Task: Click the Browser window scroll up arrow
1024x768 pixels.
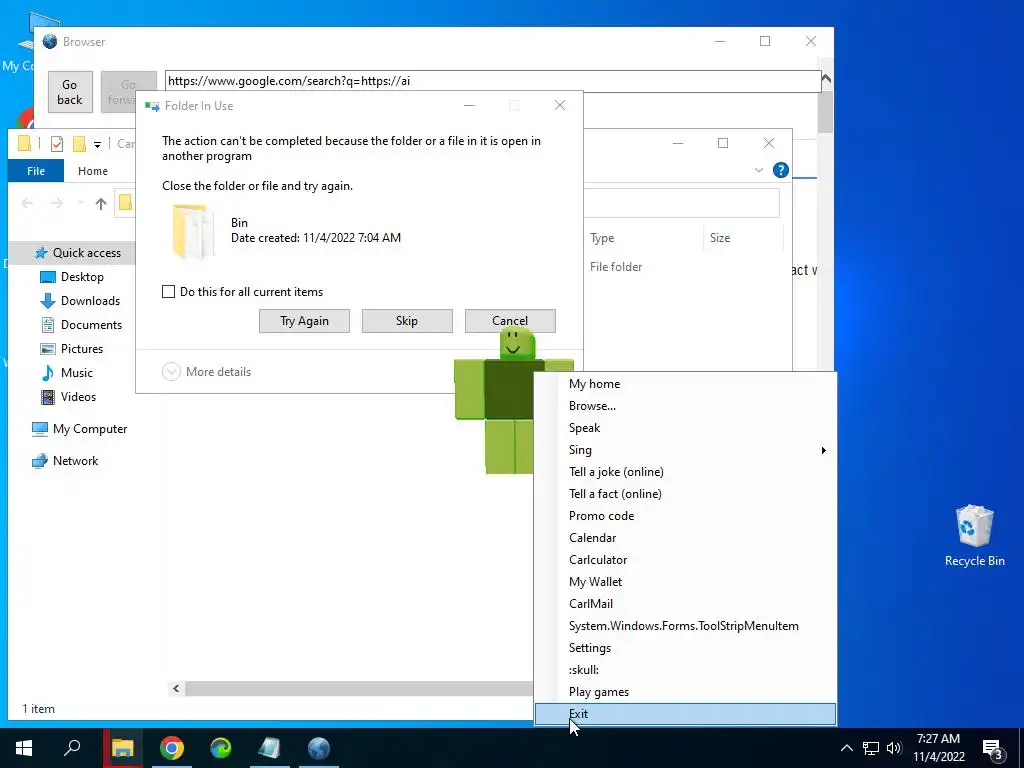Action: (825, 79)
